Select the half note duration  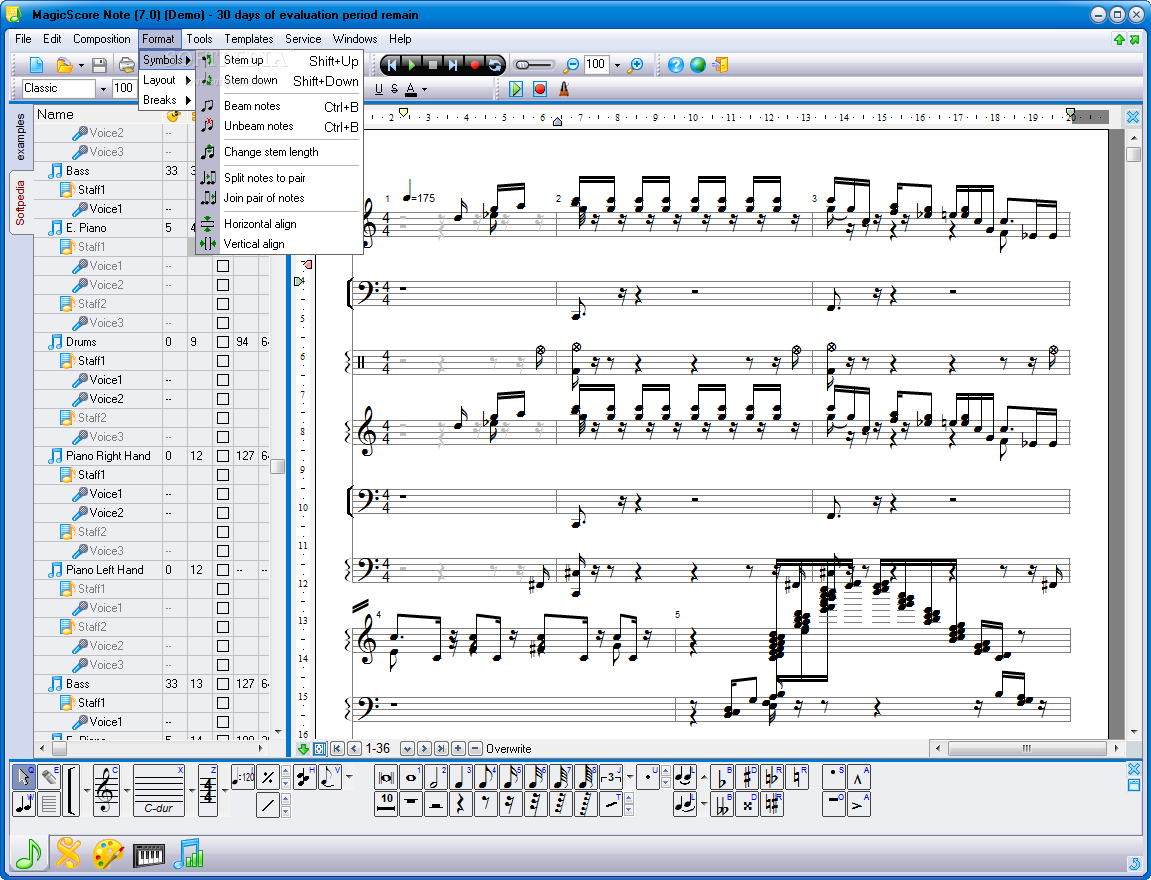[x=435, y=777]
